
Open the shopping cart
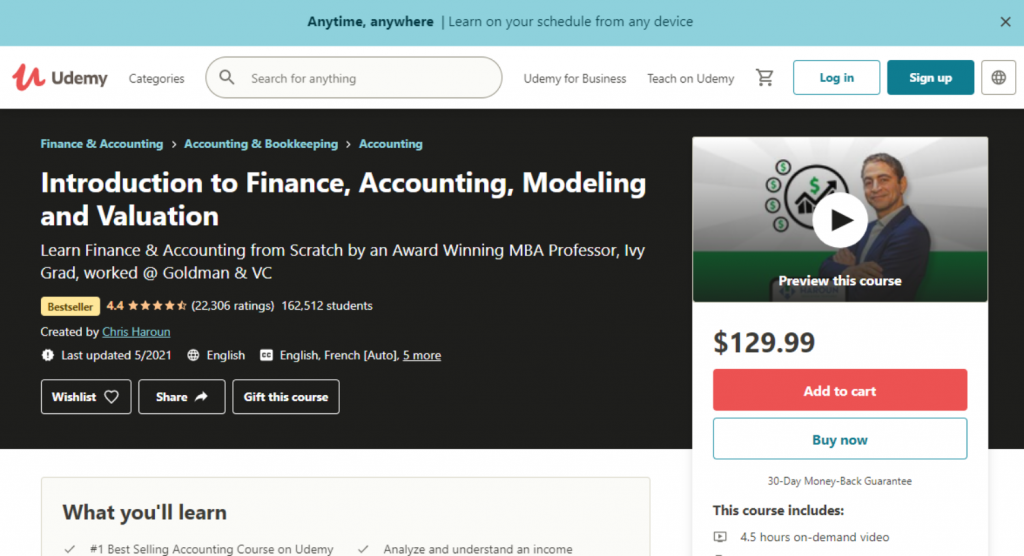[x=765, y=77]
